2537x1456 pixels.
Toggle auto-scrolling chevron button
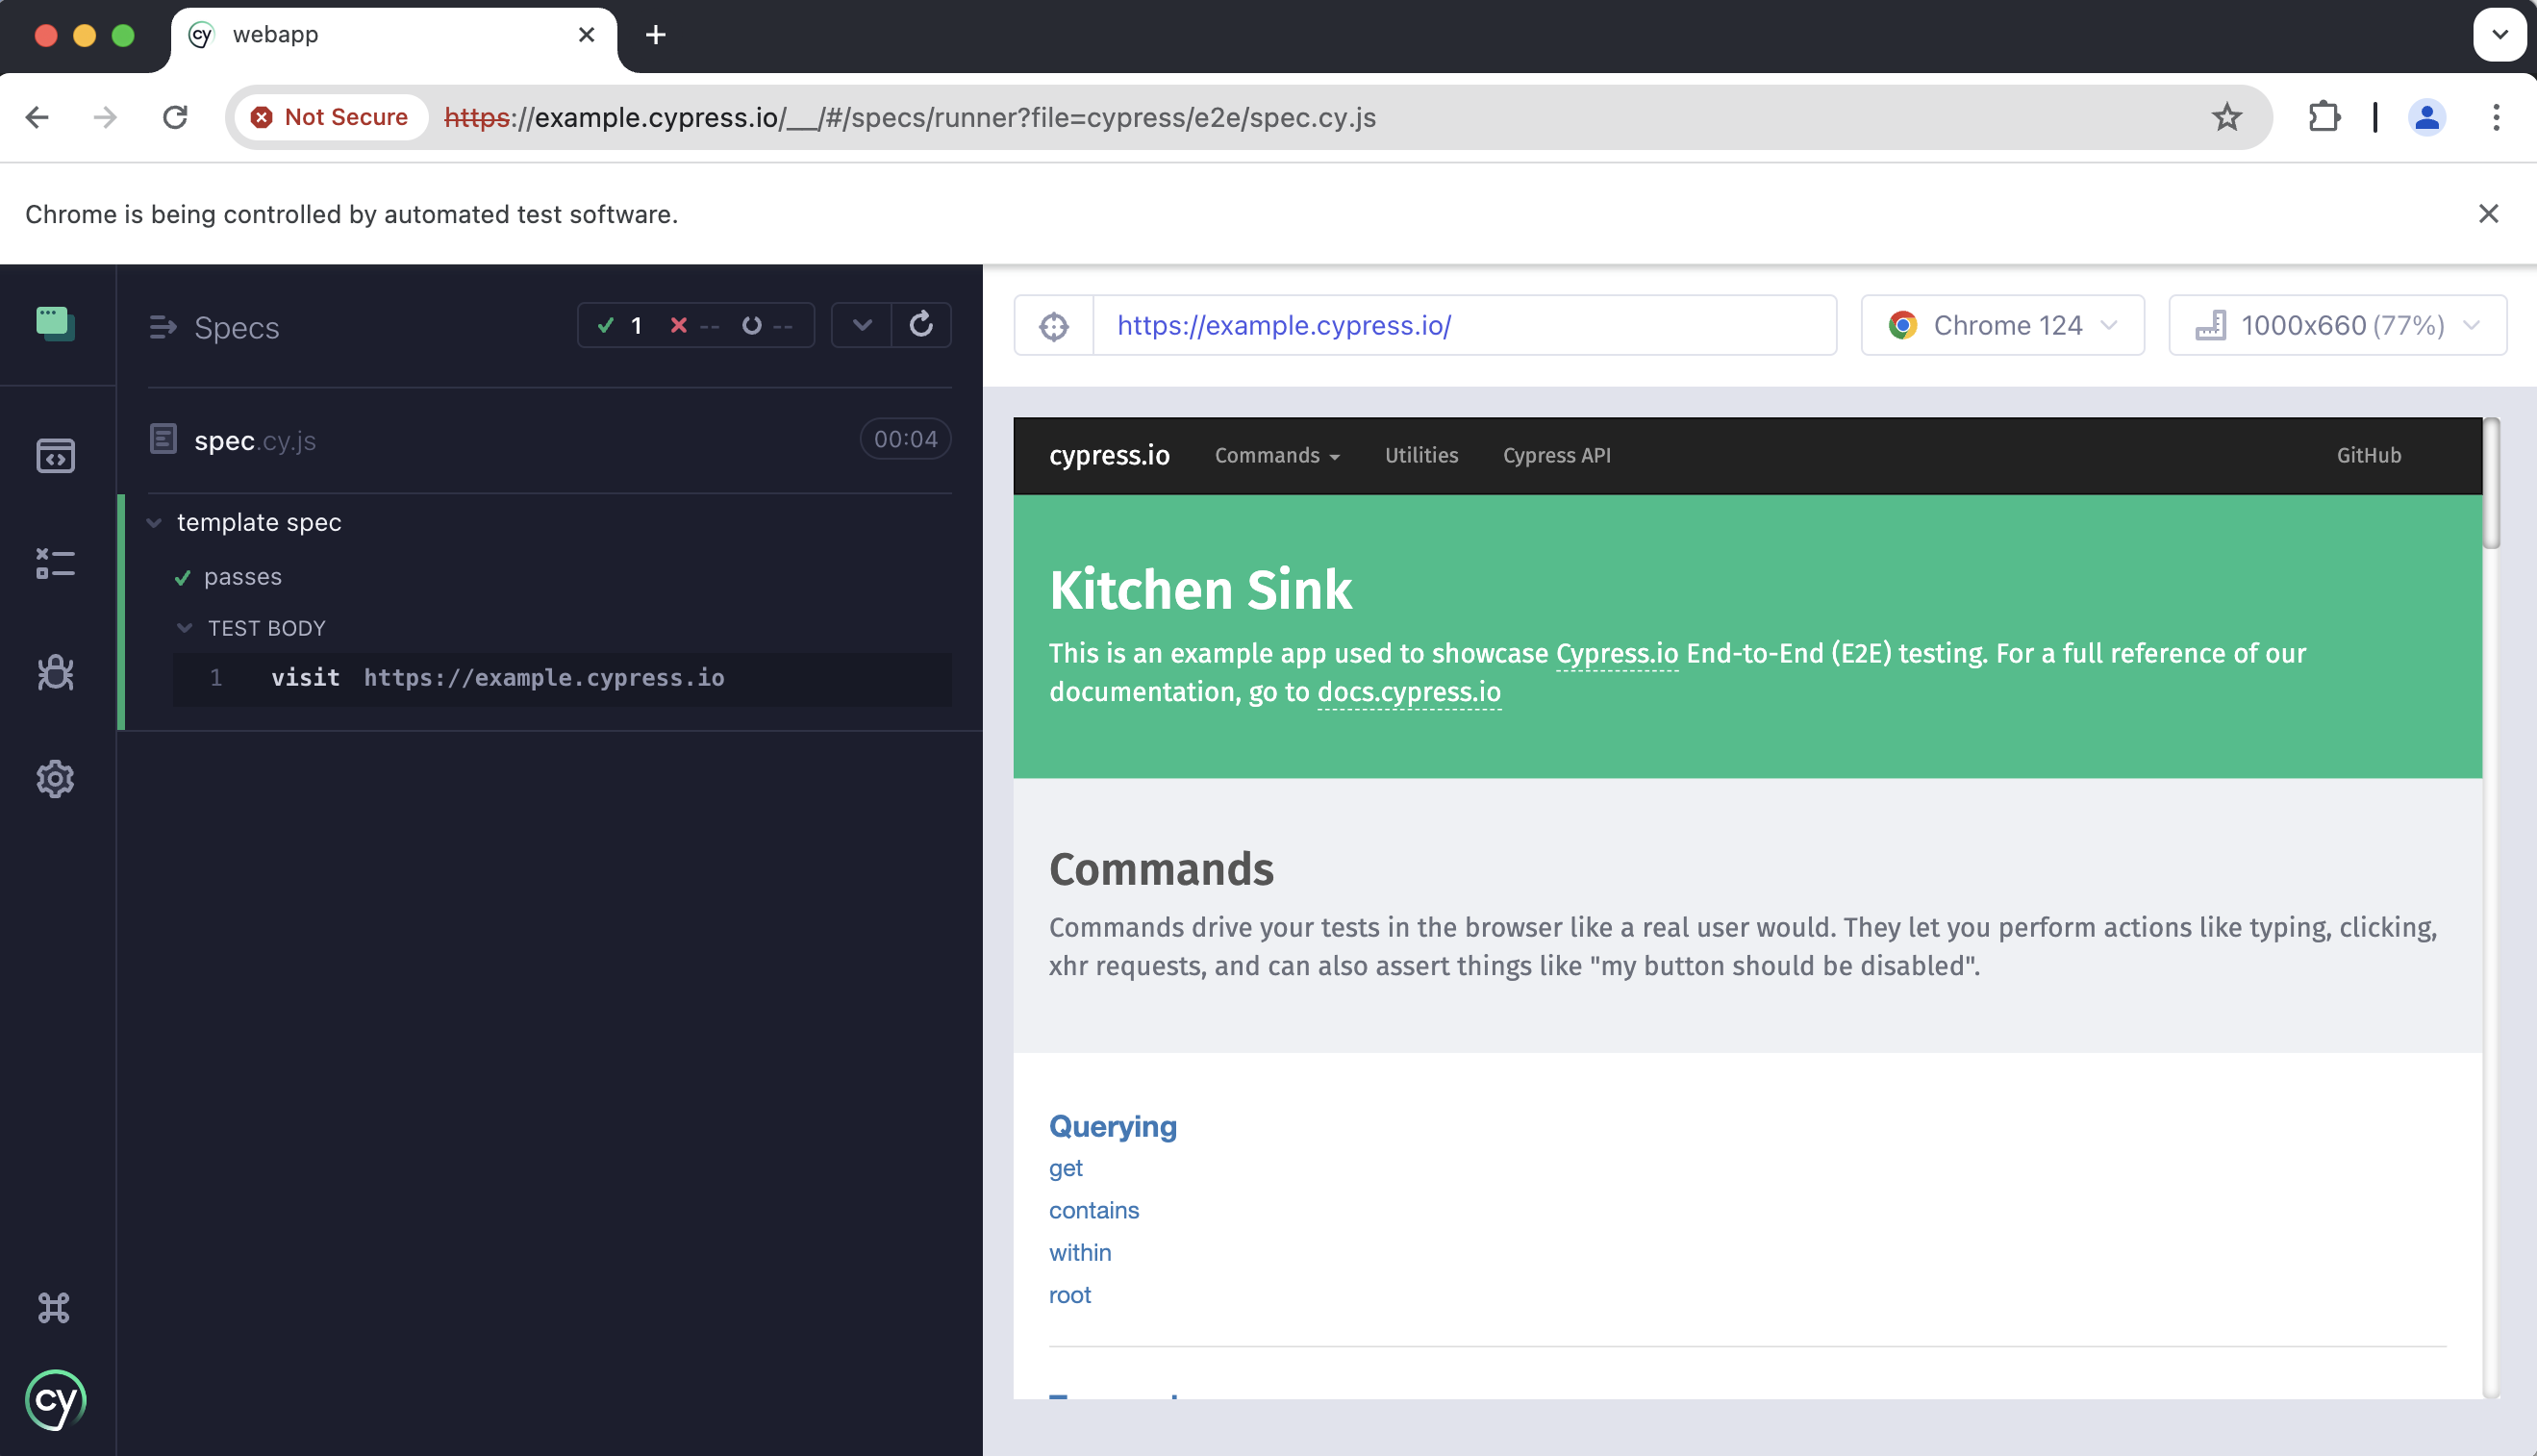point(862,325)
